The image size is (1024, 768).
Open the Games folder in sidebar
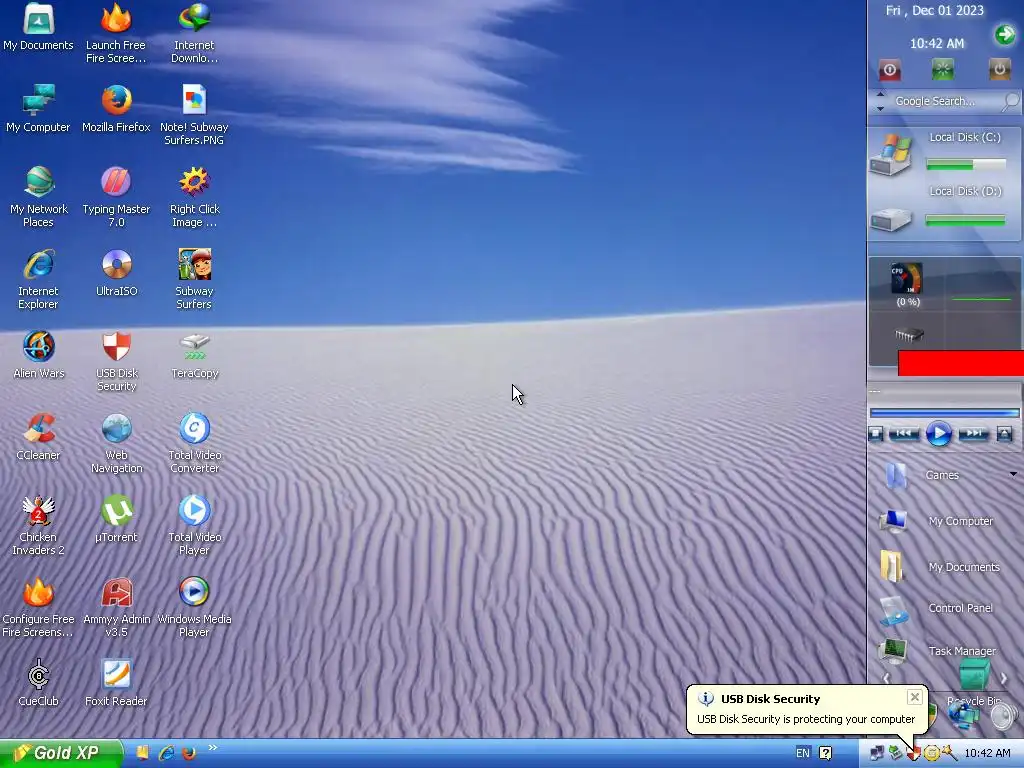(x=921, y=475)
